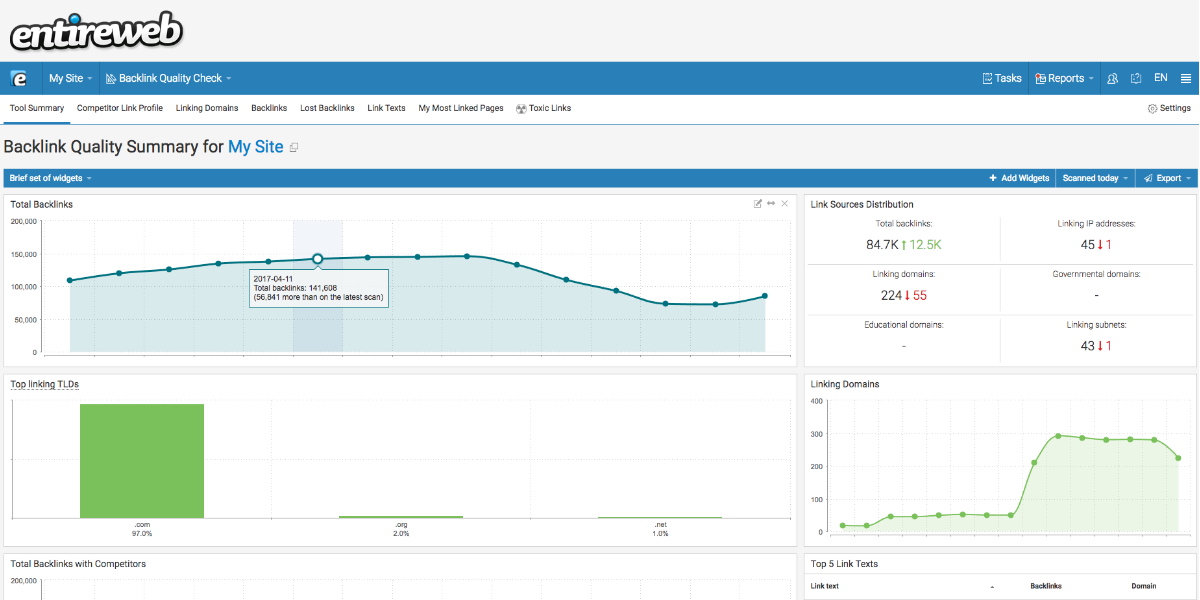
Task: Select the Tool Summary tab
Action: [37, 108]
